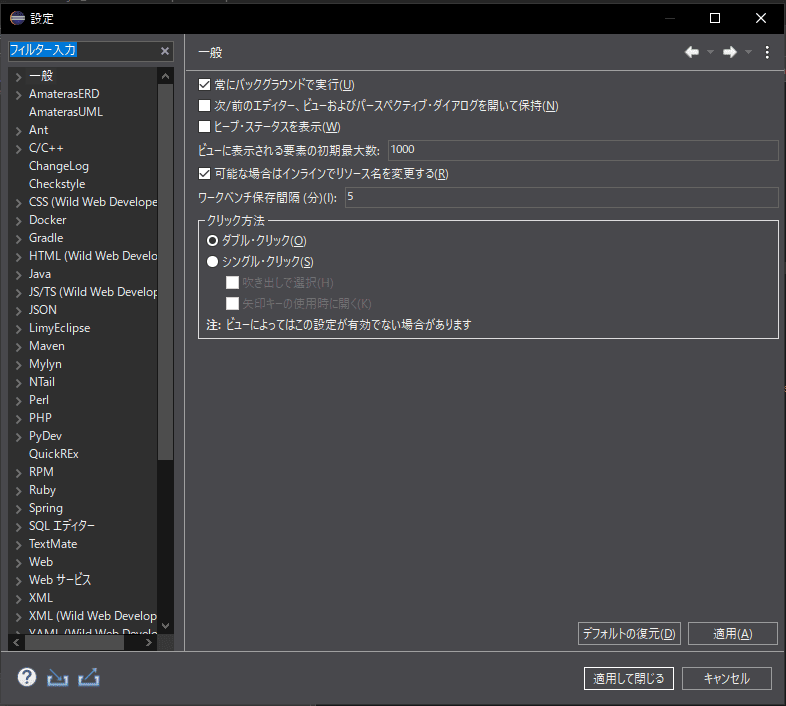
Task: Enable ヒープ・ステータスを表示 checkbox
Action: click(205, 127)
